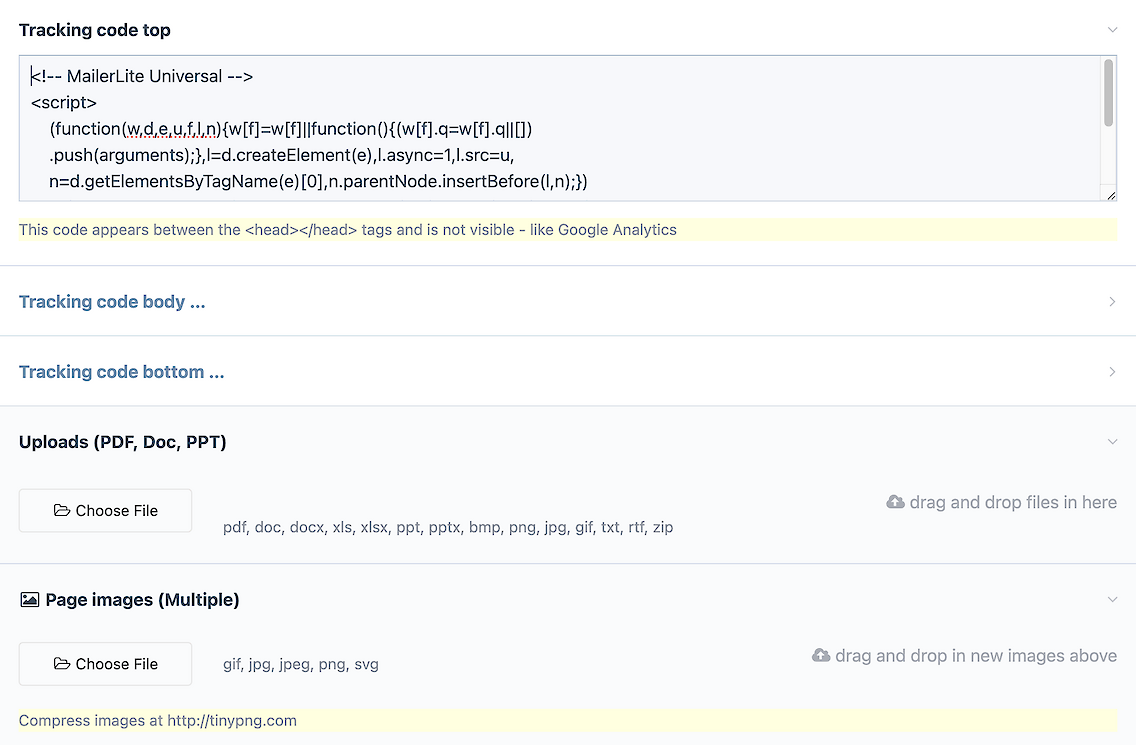Open the Tracking code bottom section
The width and height of the screenshot is (1136, 745).
(121, 372)
